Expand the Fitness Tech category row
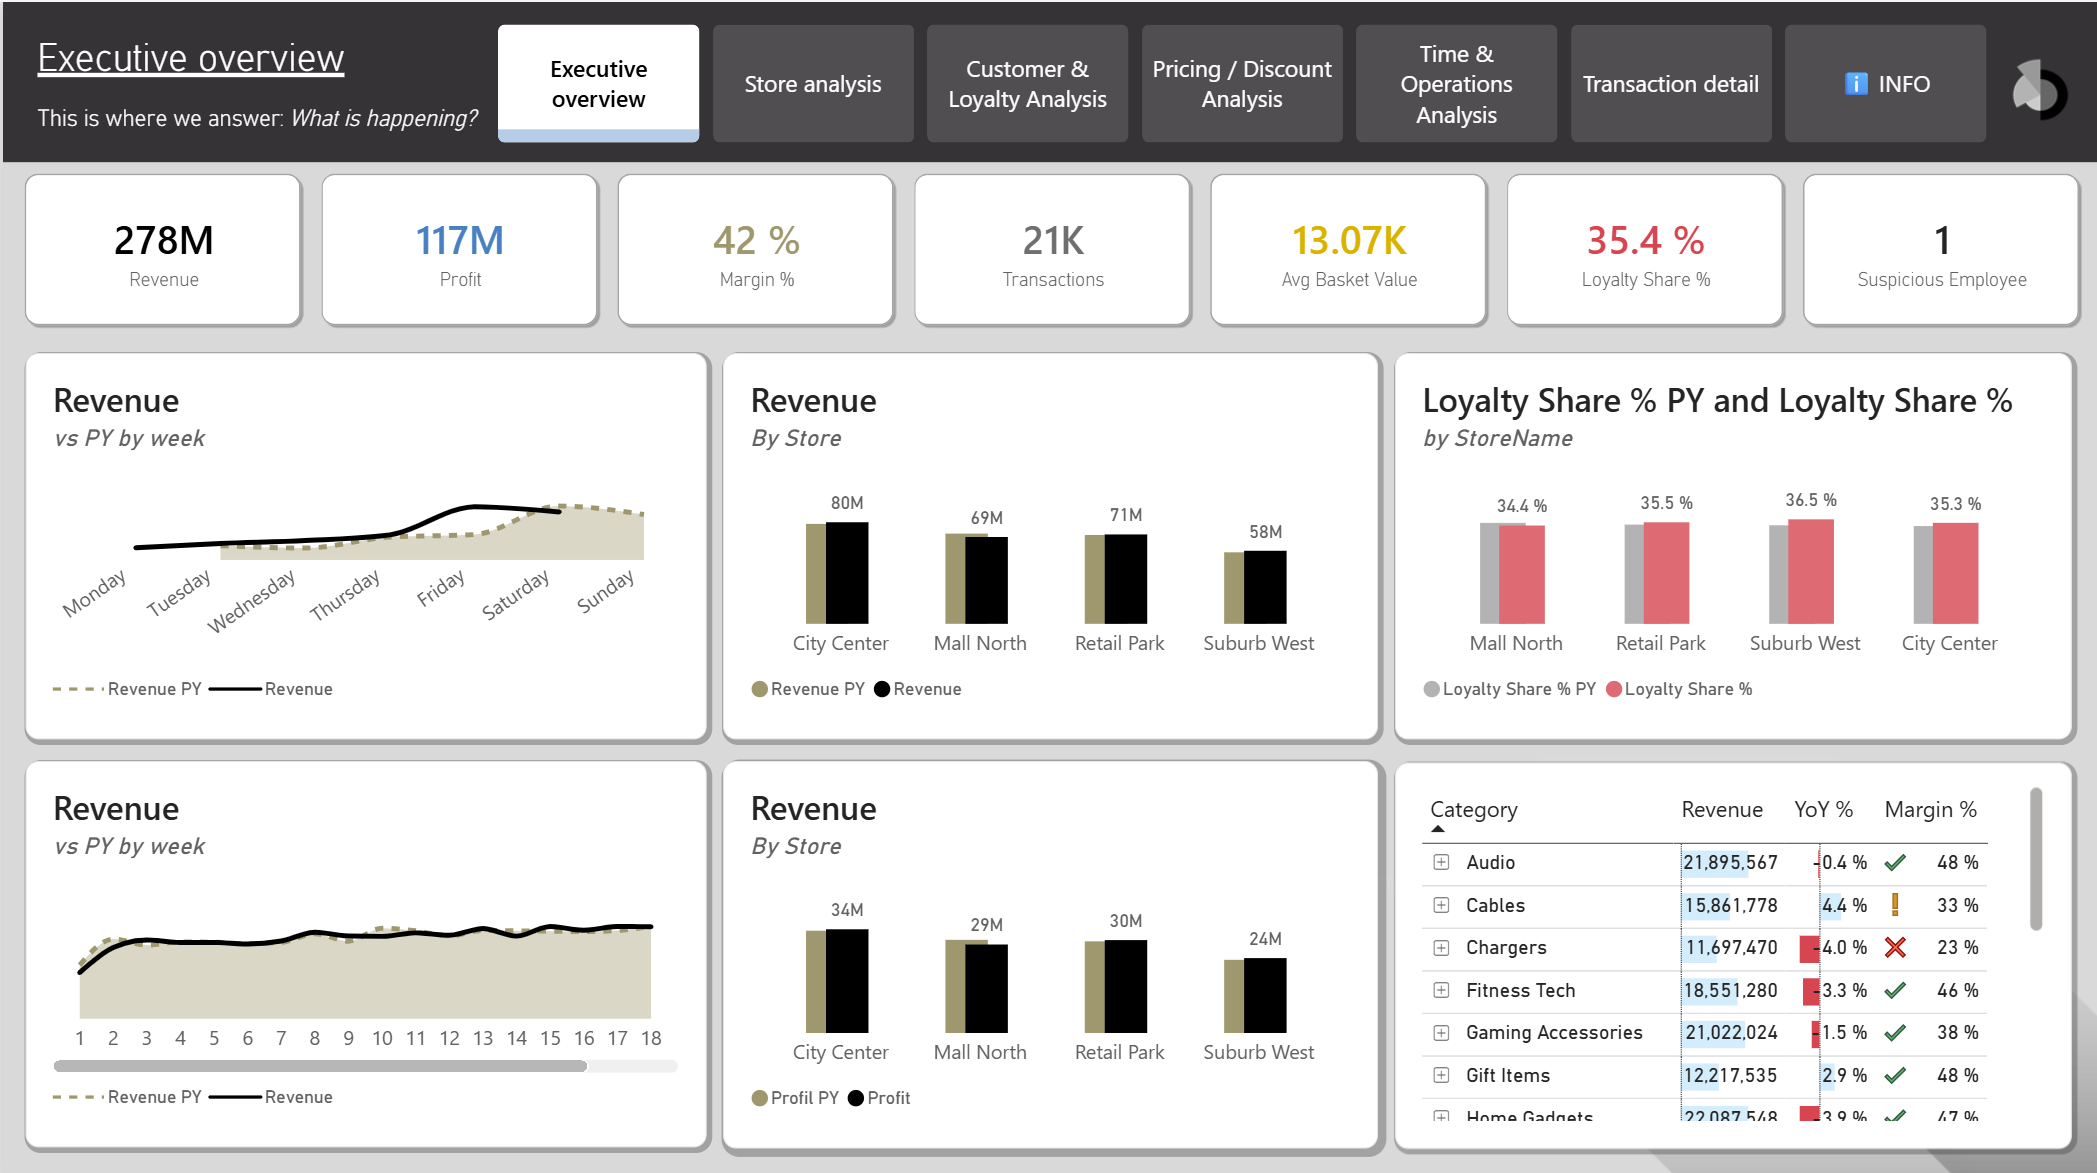 1441,990
